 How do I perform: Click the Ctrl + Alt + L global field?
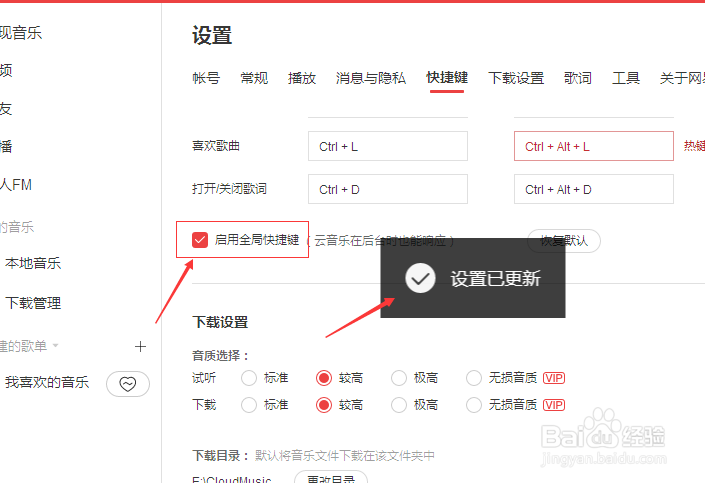[593, 146]
